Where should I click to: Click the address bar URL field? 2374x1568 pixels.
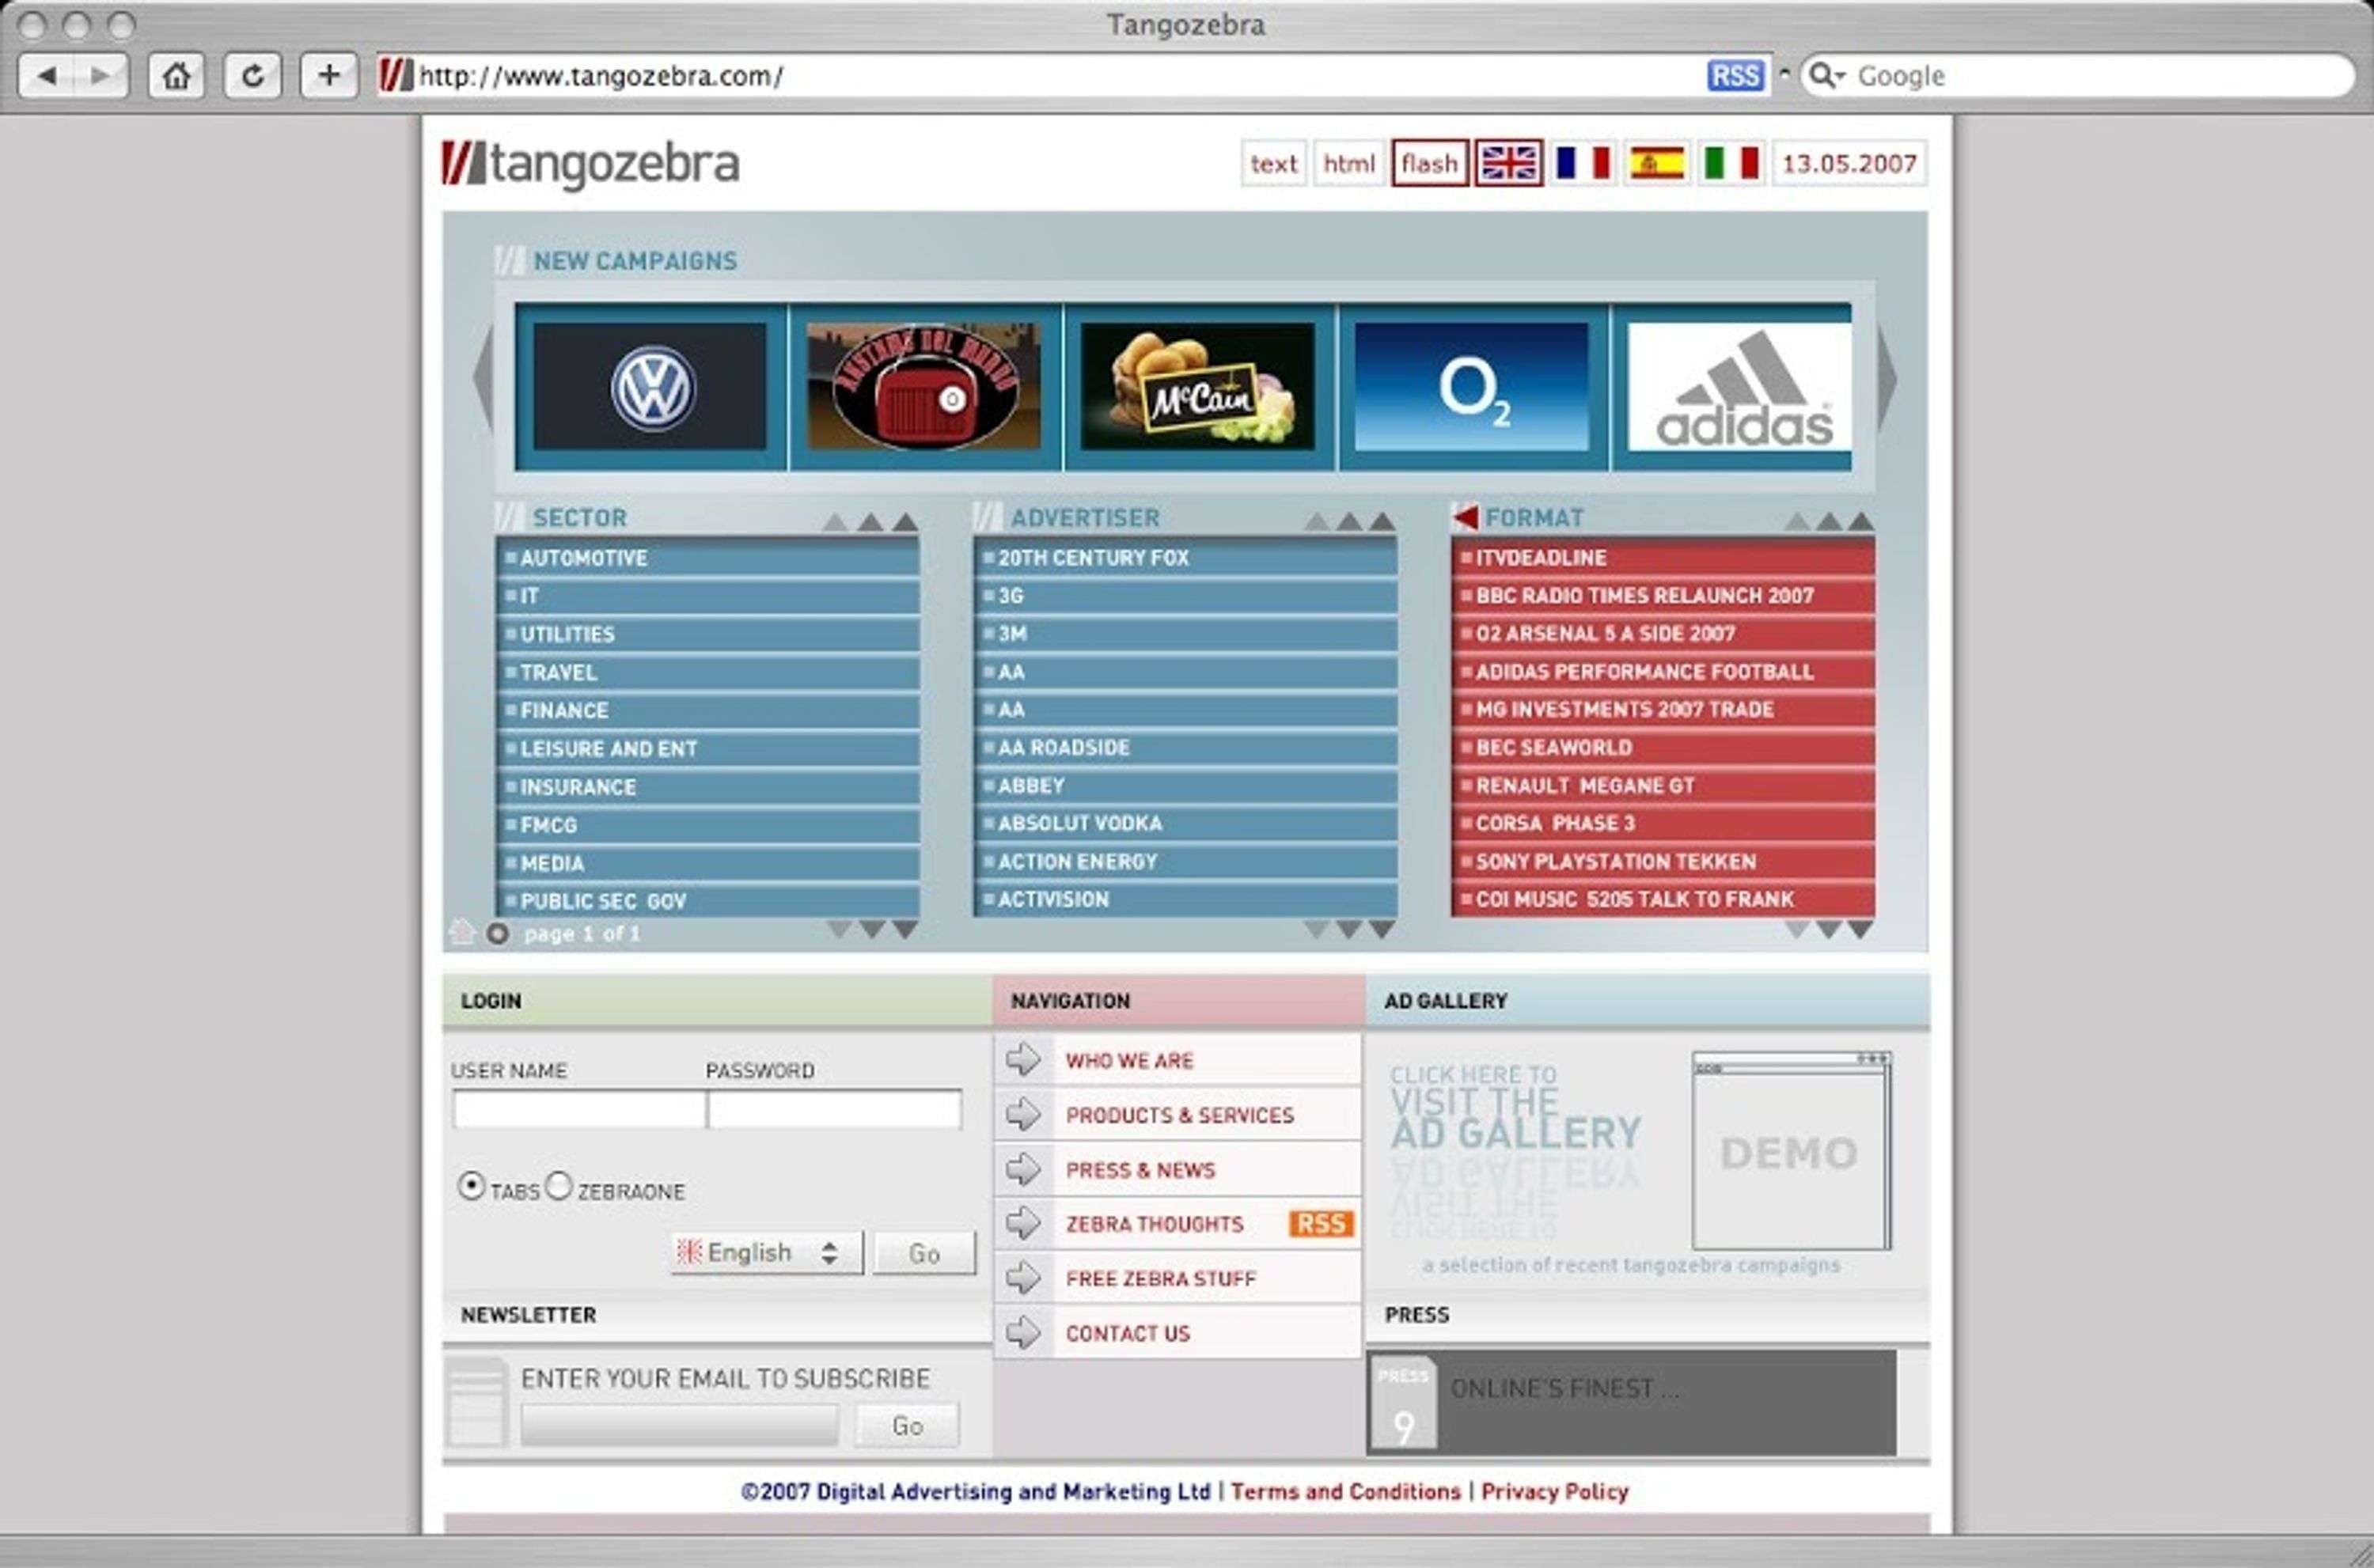(1040, 76)
